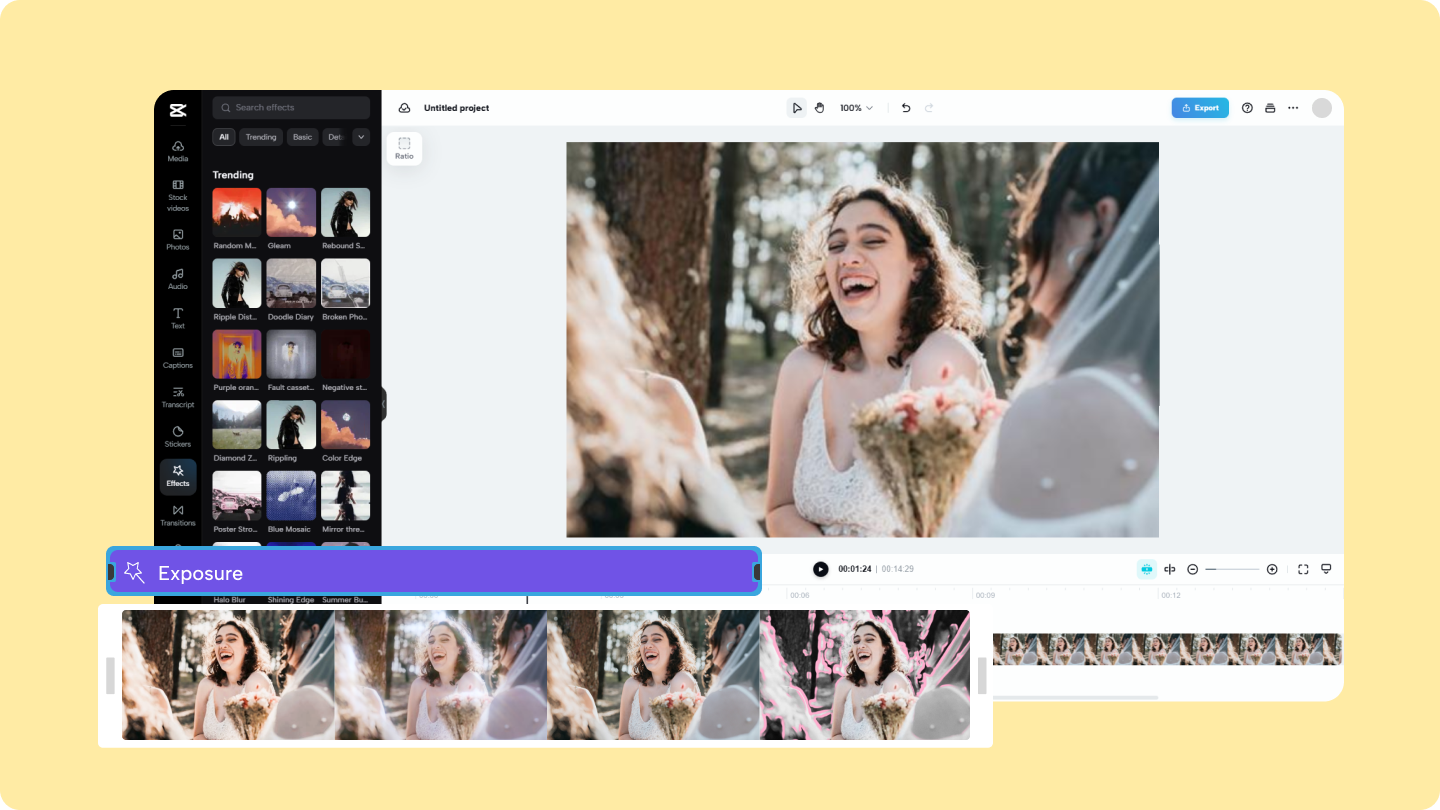
Task: Open the Stickers panel
Action: [x=177, y=436]
